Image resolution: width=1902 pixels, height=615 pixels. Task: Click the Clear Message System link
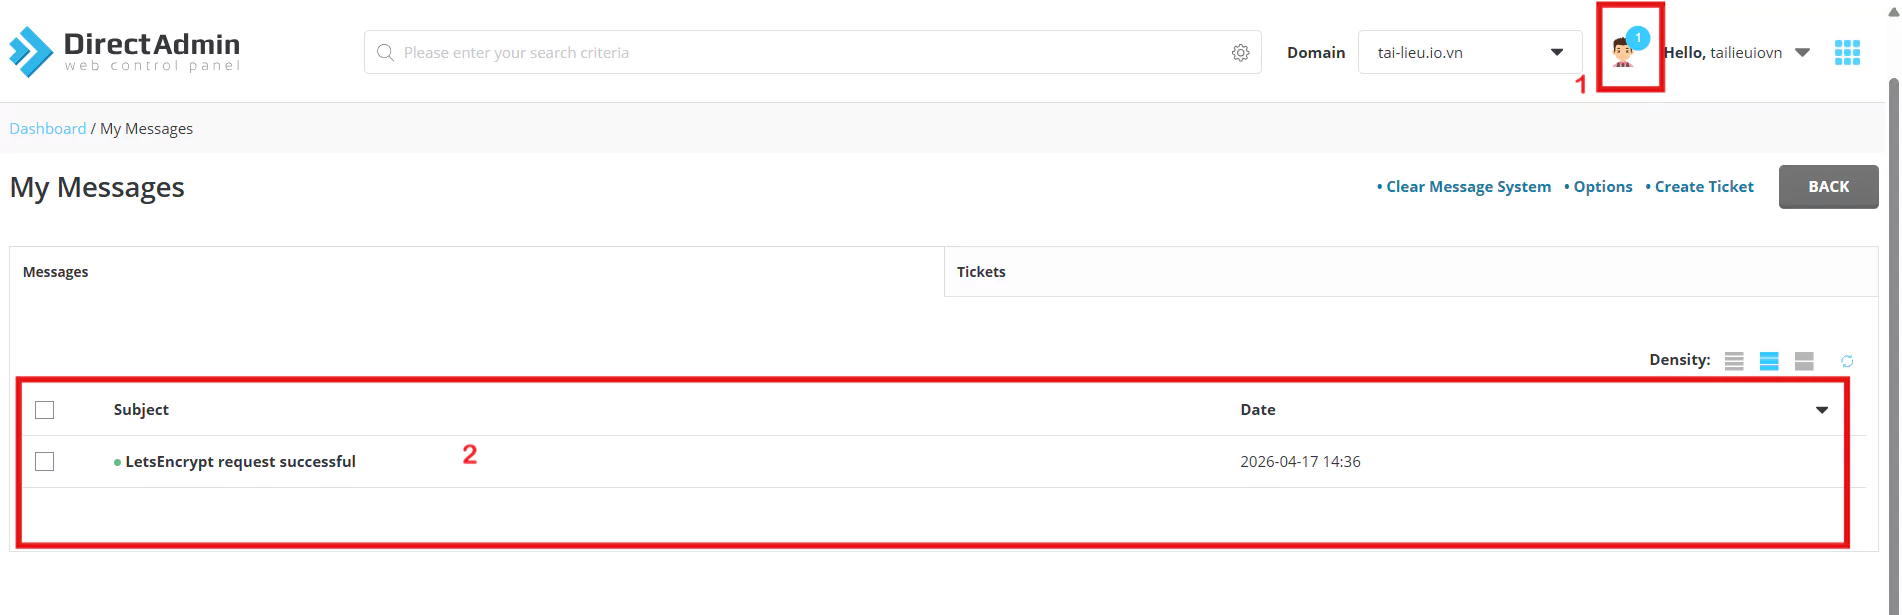1467,187
